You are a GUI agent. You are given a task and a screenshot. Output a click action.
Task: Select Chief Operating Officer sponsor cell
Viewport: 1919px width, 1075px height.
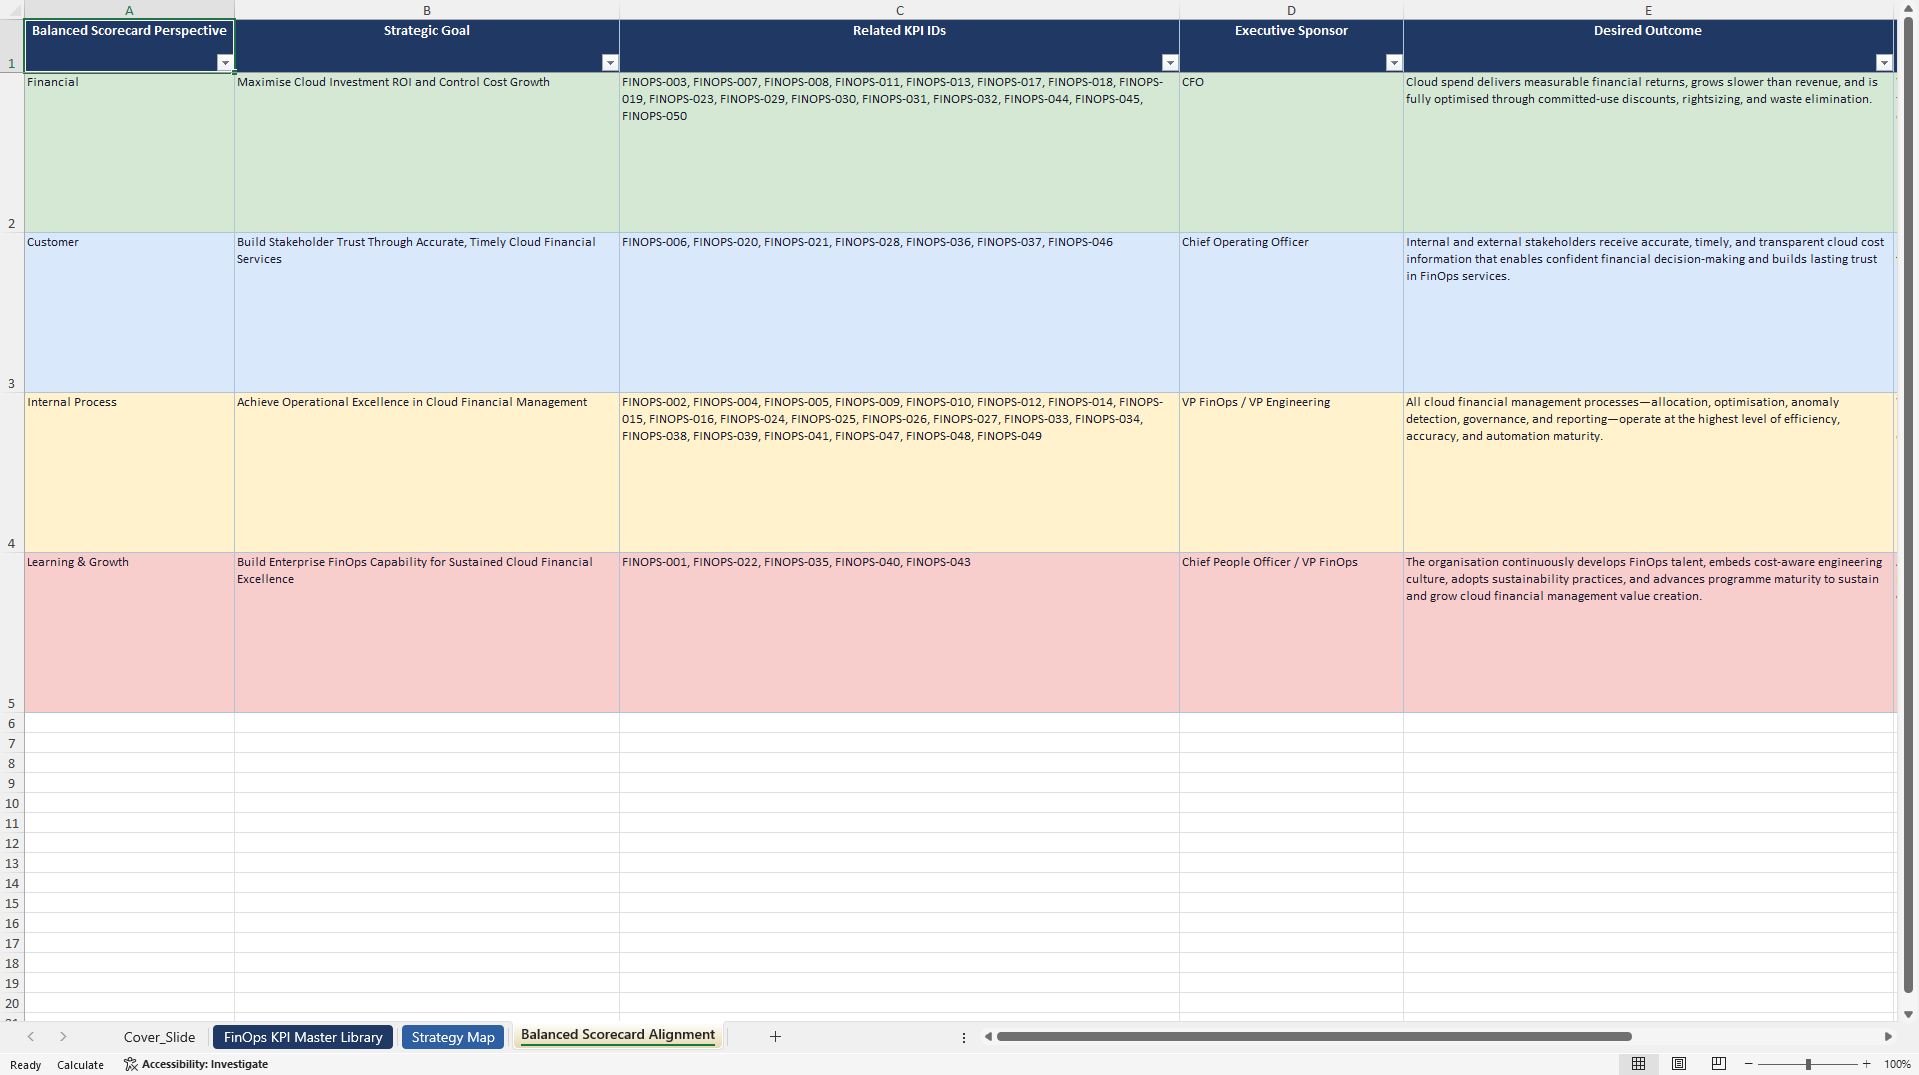click(1291, 313)
